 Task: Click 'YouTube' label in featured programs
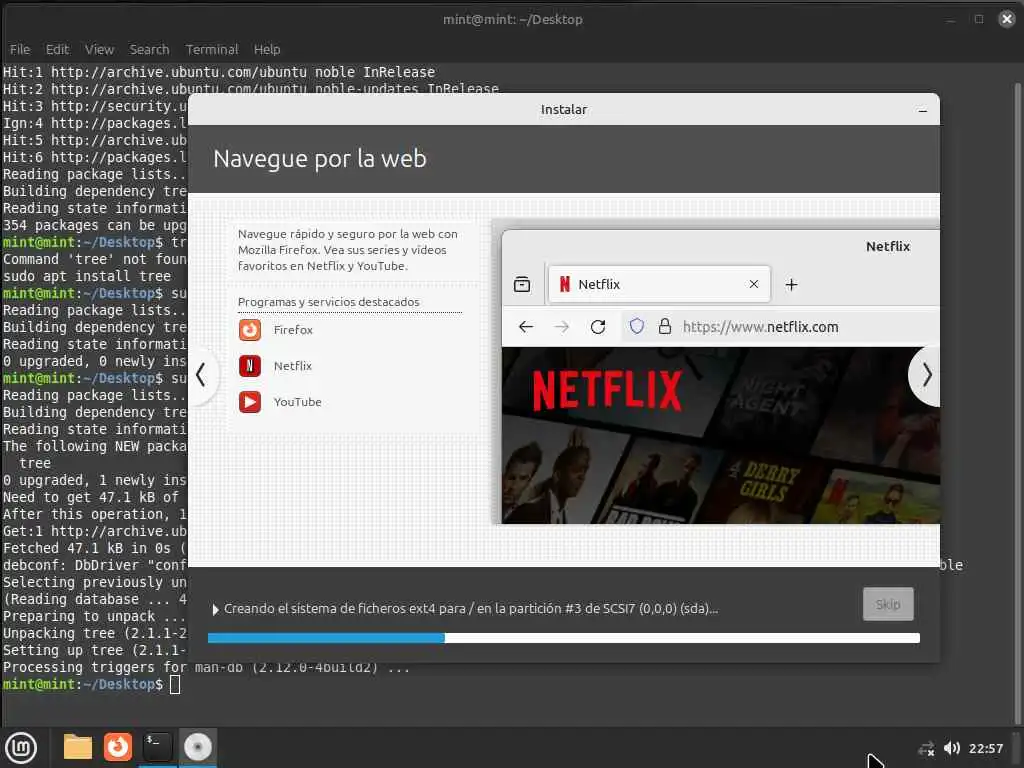click(x=297, y=402)
